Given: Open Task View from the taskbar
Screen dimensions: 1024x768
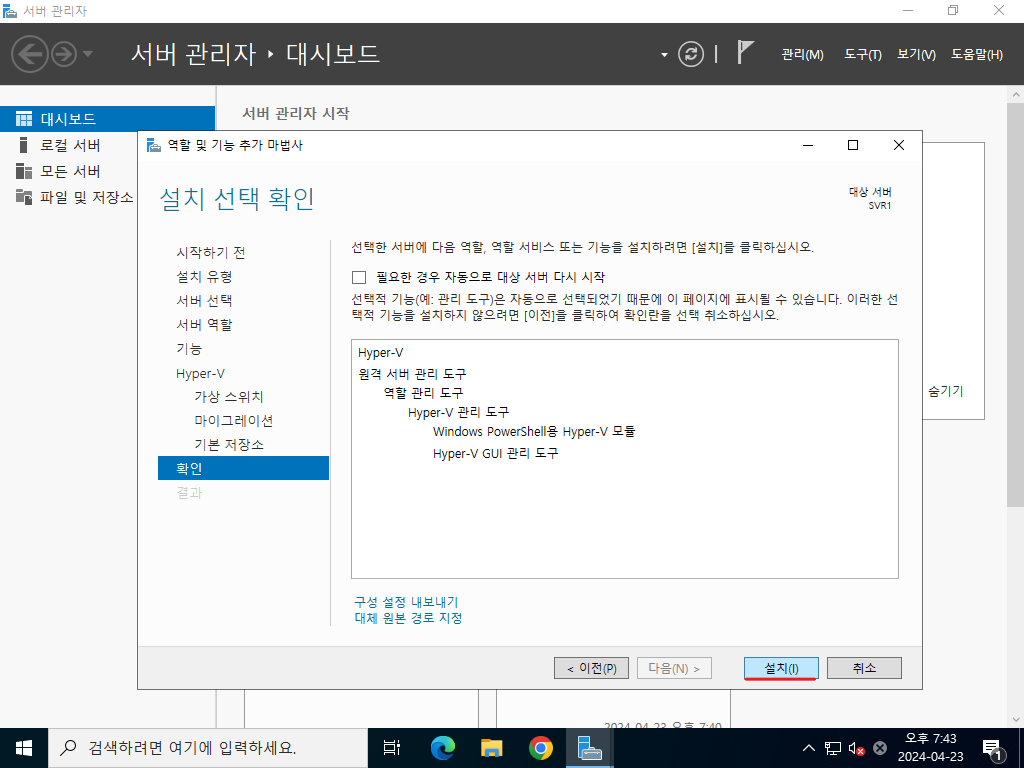Looking at the screenshot, I should click(392, 748).
